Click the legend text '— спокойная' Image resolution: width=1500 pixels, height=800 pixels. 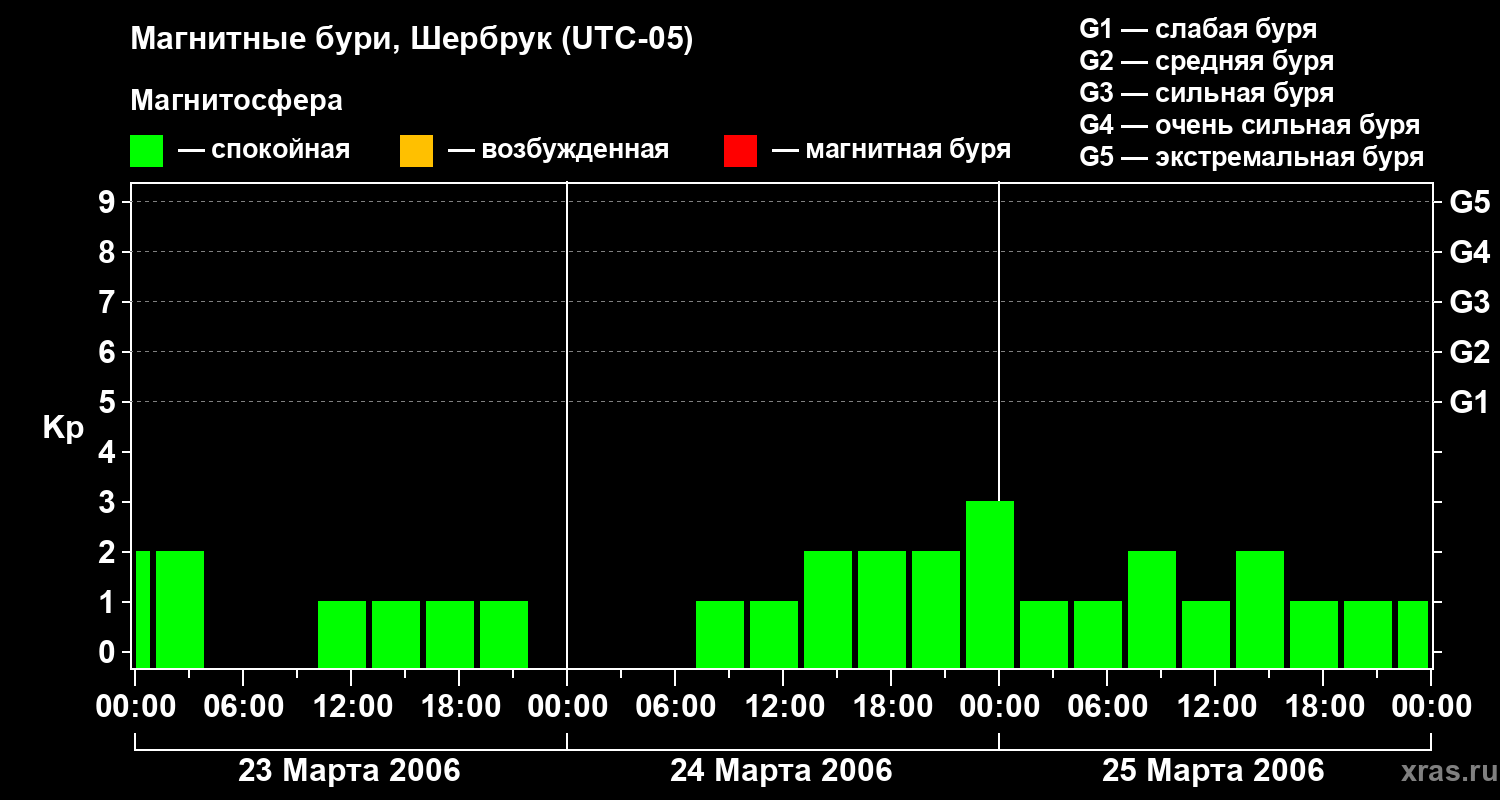264,150
